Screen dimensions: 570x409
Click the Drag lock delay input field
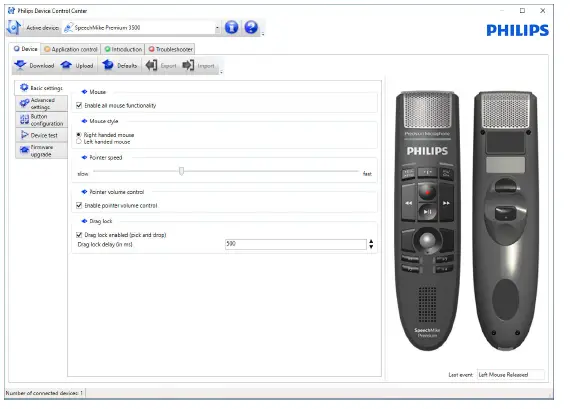(x=296, y=244)
